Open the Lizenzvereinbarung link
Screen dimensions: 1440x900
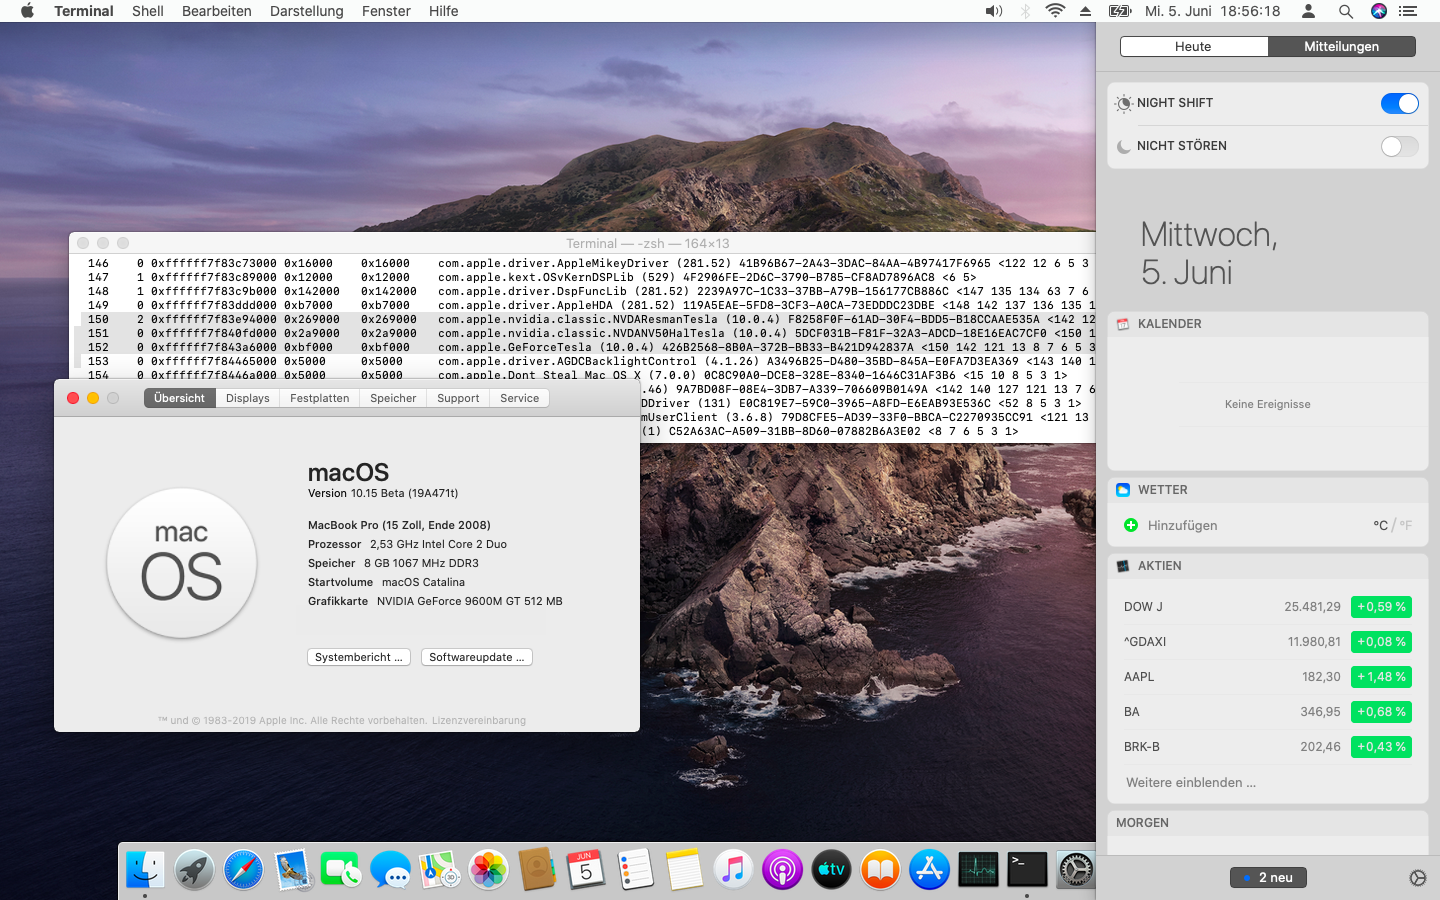point(479,720)
